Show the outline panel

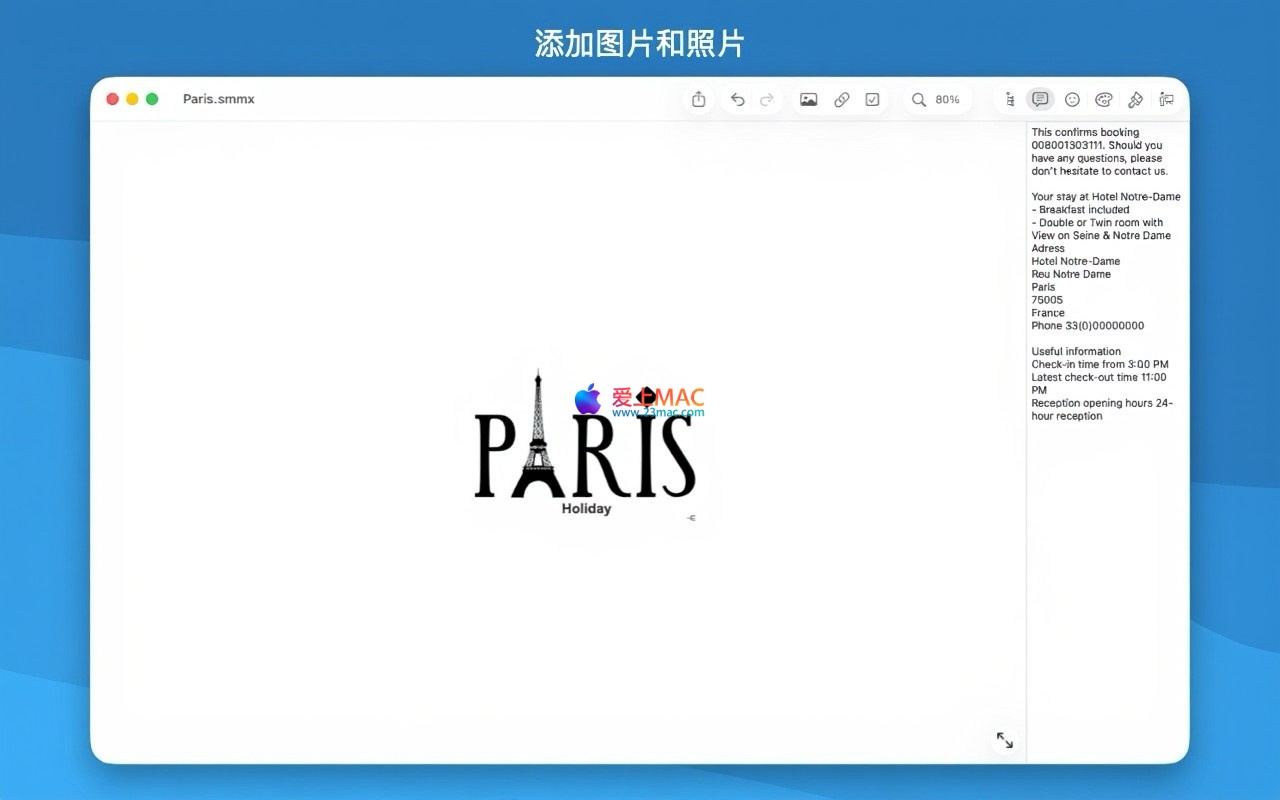point(1010,99)
